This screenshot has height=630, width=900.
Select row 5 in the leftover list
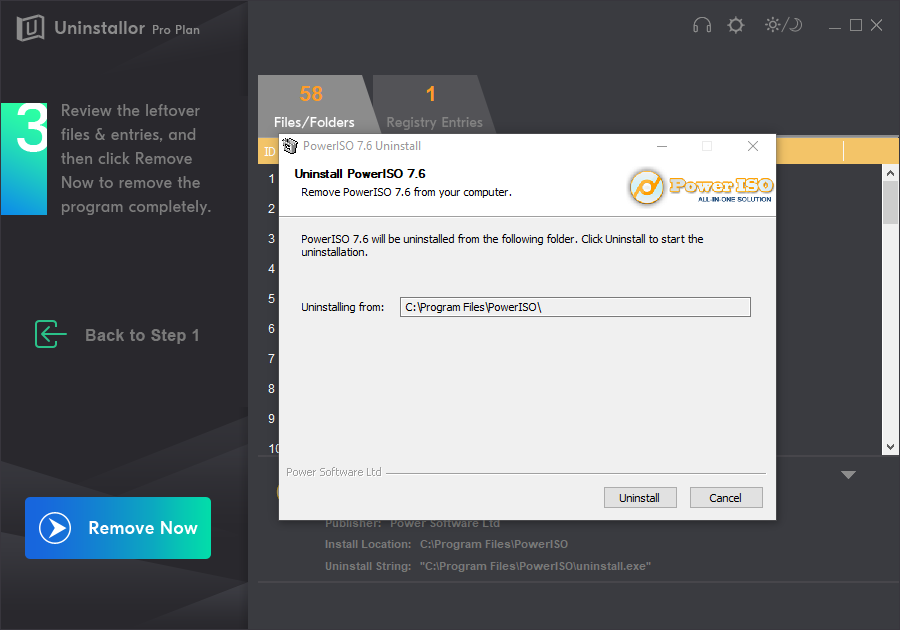point(271,299)
